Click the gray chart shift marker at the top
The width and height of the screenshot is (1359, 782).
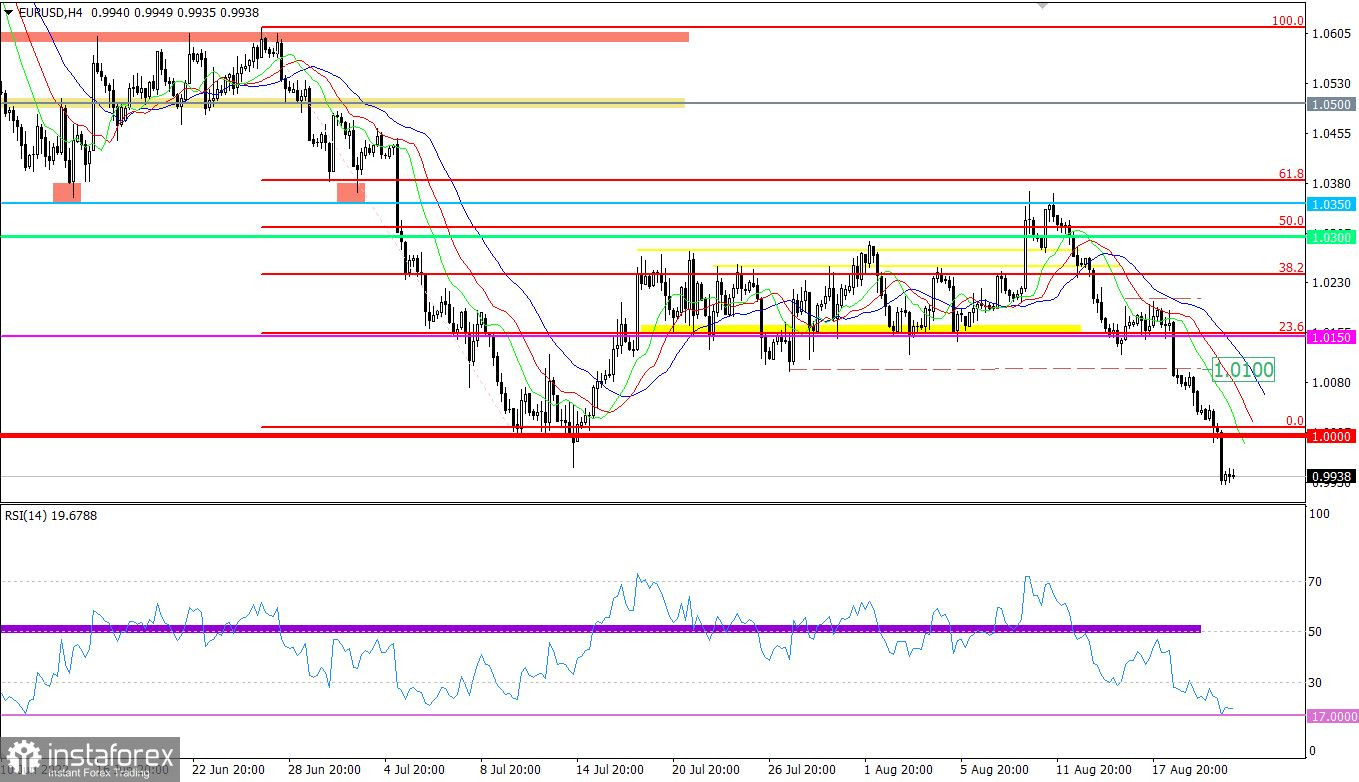point(1043,5)
